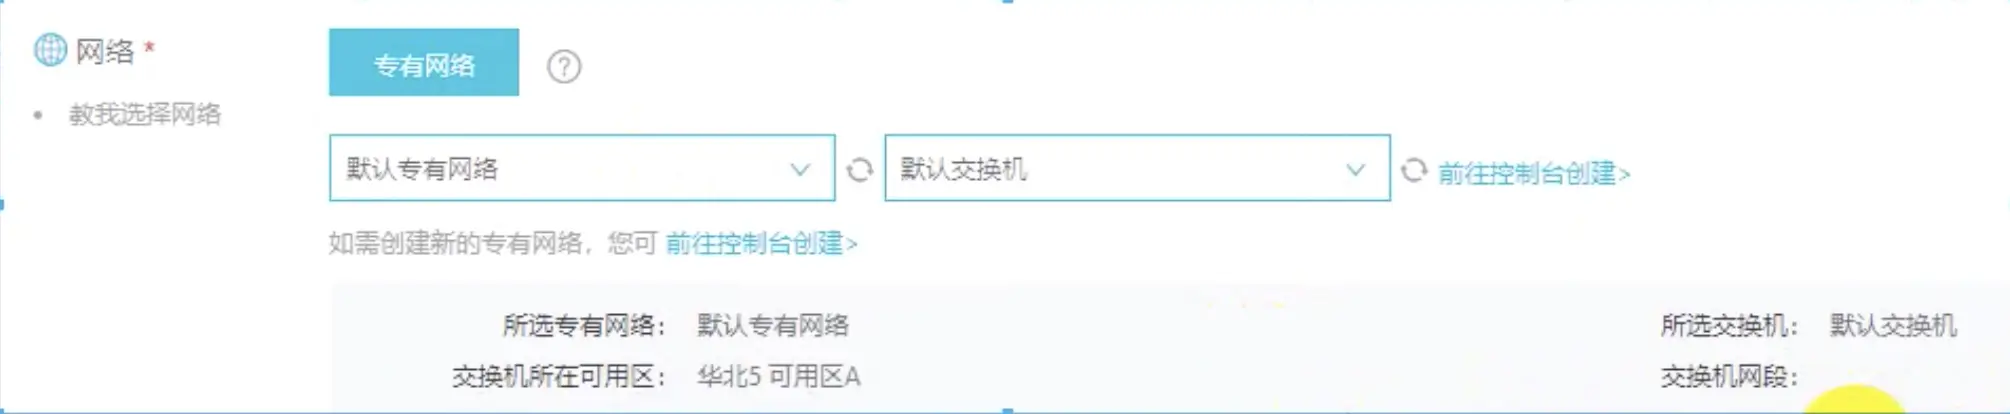Open 前往控制台创建 link next to switch refresh
The image size is (2010, 414).
coord(1534,173)
